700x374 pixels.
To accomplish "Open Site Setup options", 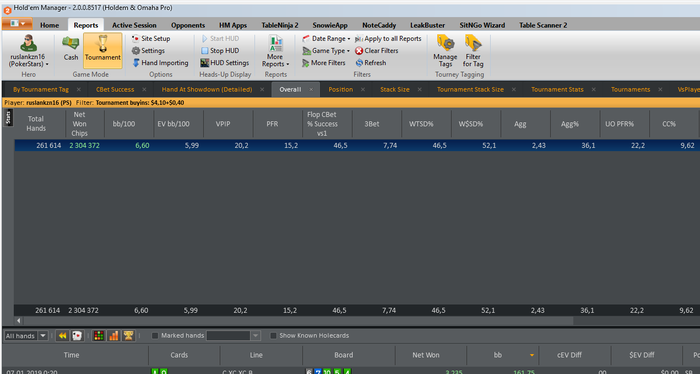I will pyautogui.click(x=151, y=38).
